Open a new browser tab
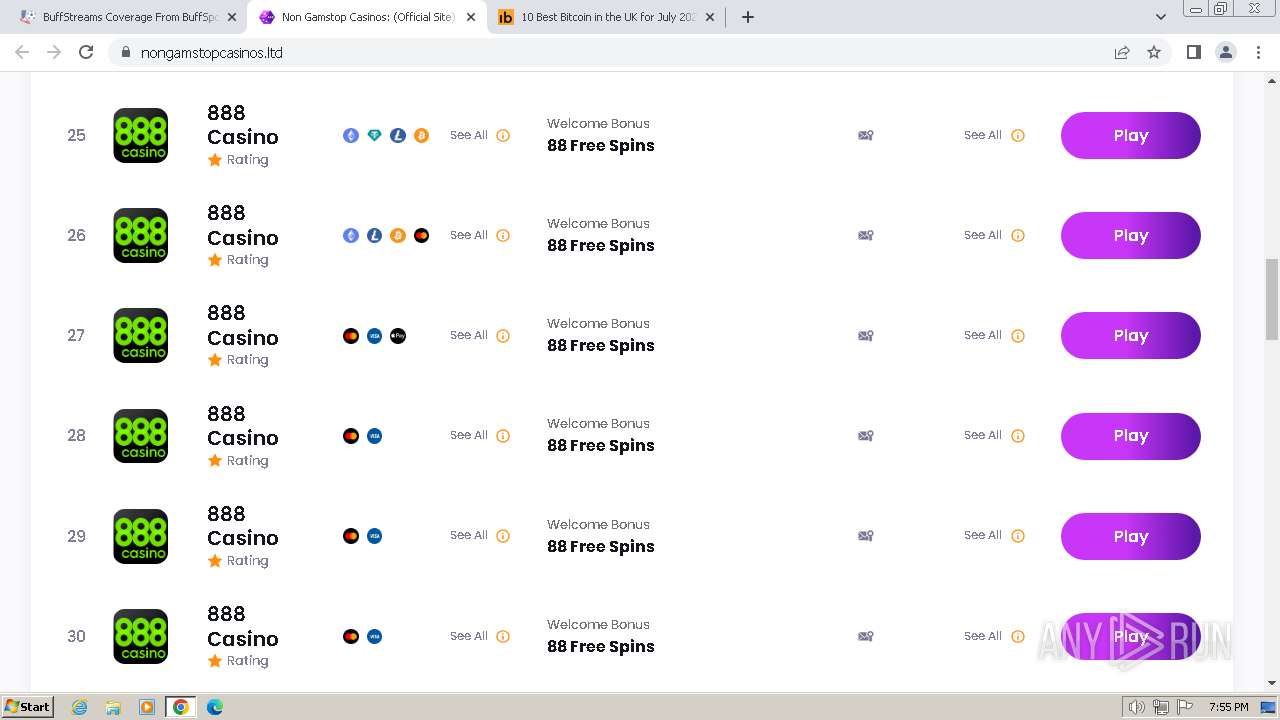 click(747, 17)
